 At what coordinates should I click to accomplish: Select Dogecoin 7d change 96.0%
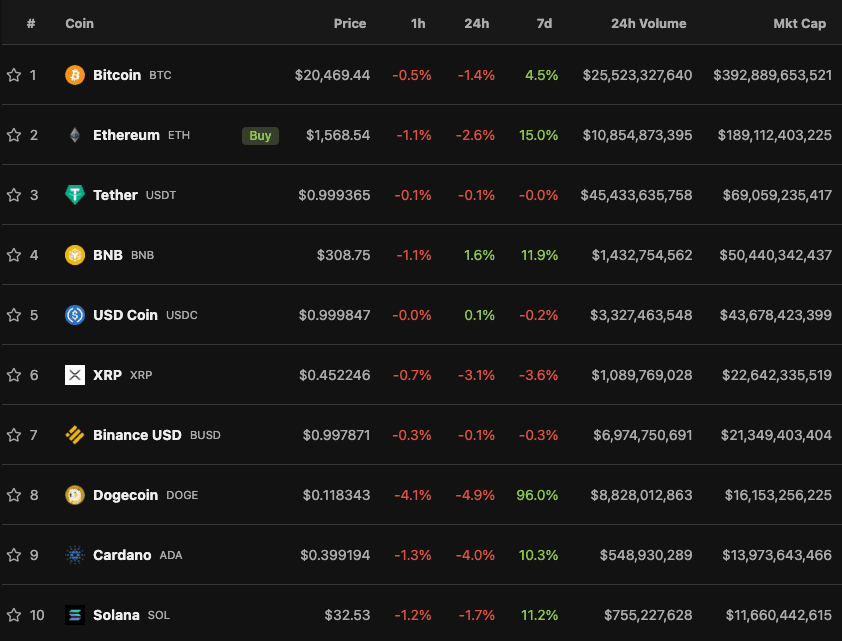point(537,495)
